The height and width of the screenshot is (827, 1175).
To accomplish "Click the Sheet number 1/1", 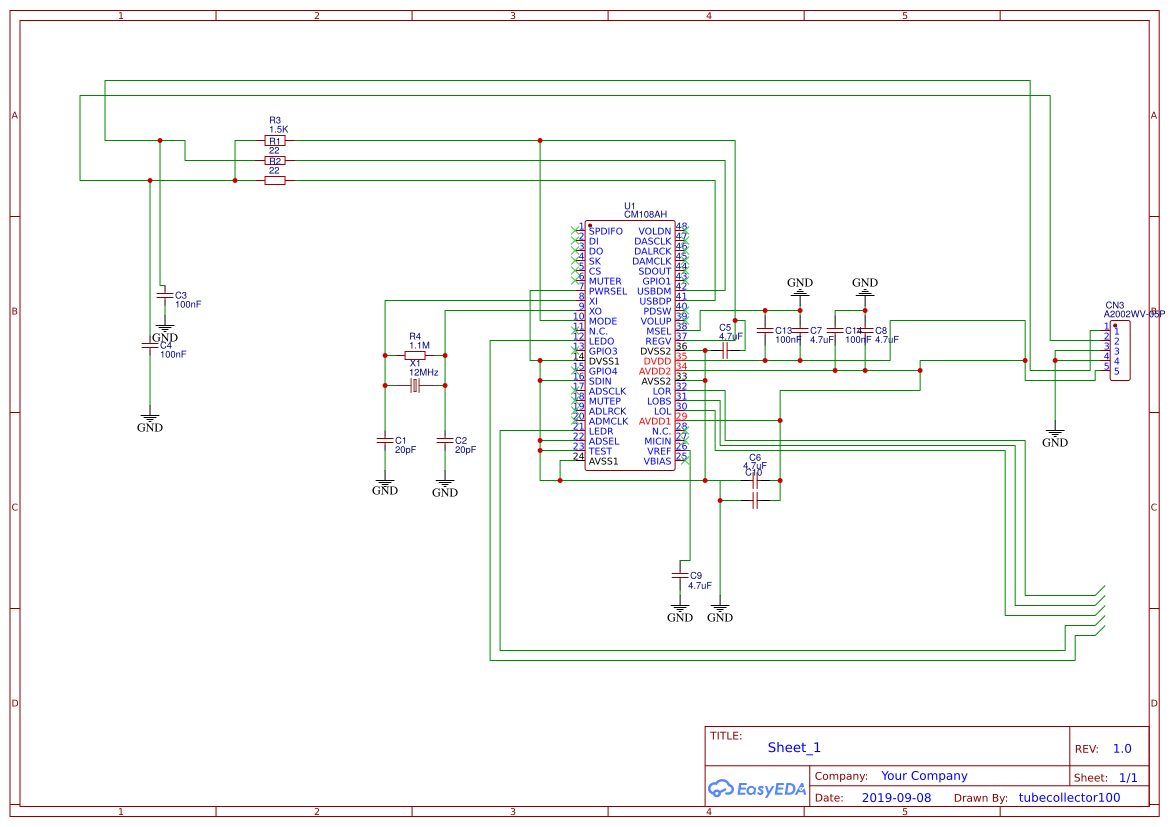I will [x=1128, y=778].
